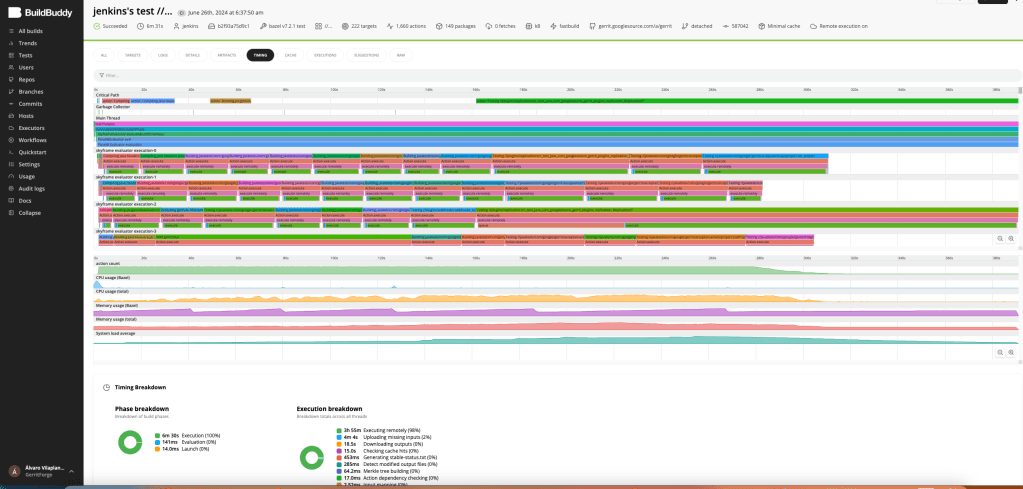Open the Trends sidebar icon
The height and width of the screenshot is (489, 1023).
tap(10, 44)
